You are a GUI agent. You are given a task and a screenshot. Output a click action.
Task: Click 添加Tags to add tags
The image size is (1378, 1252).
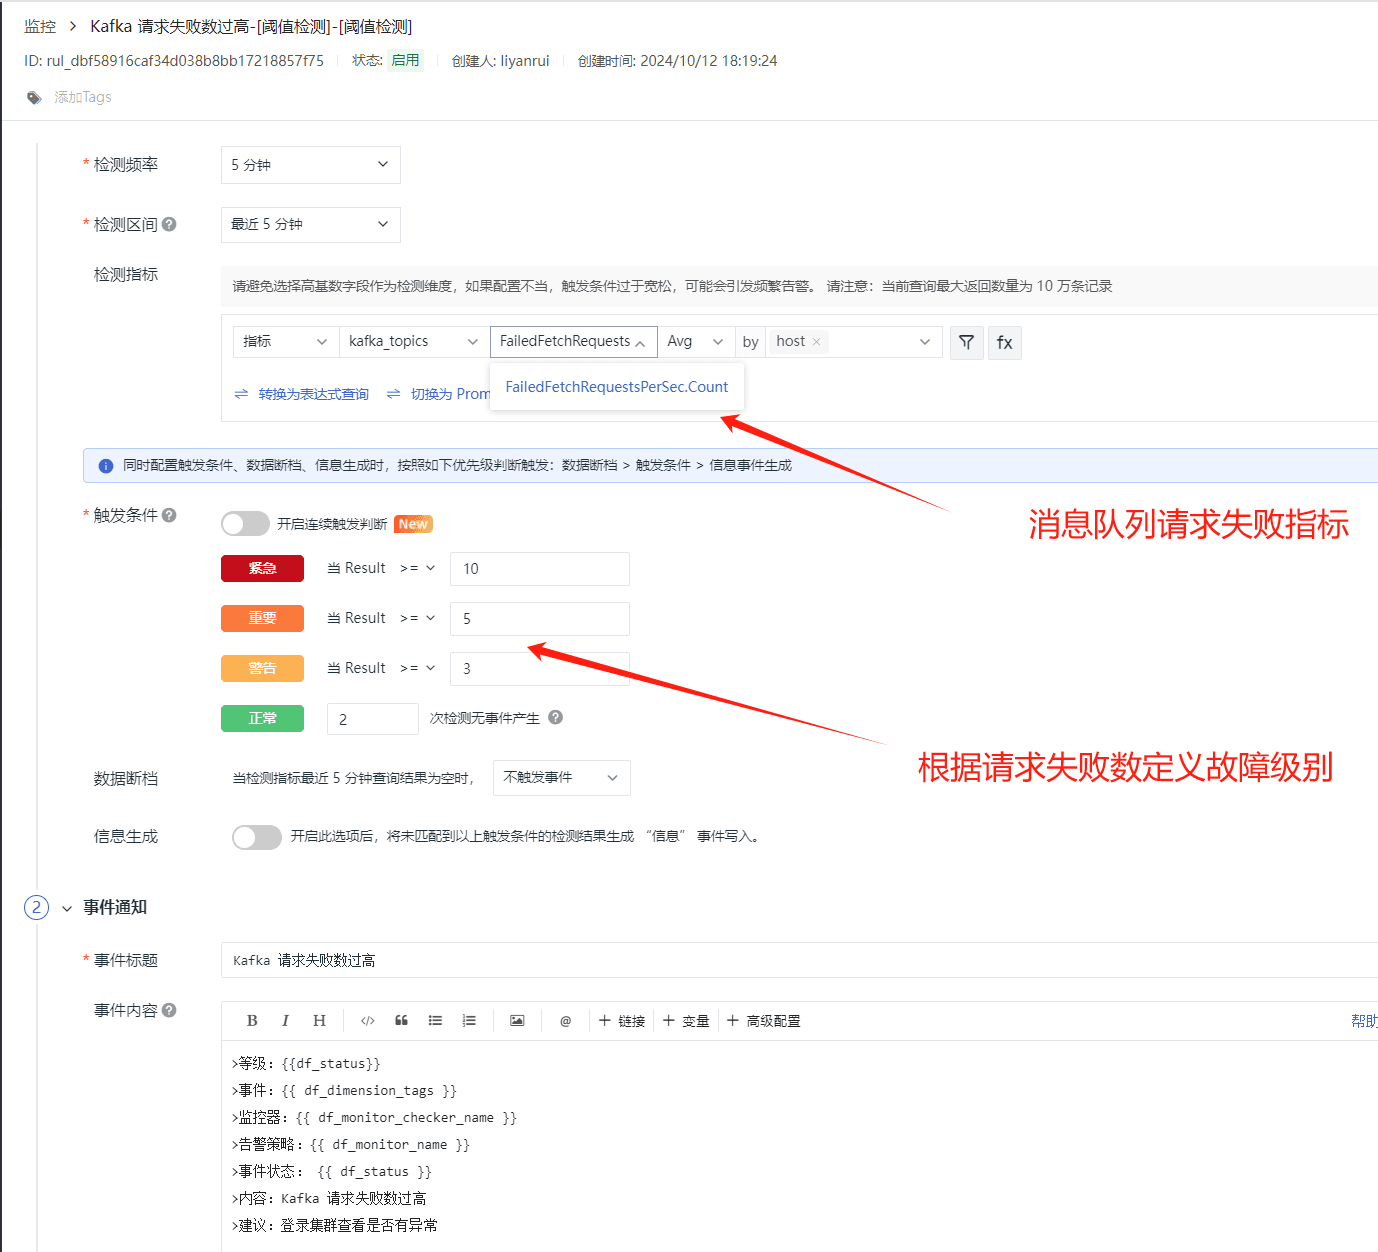83,97
